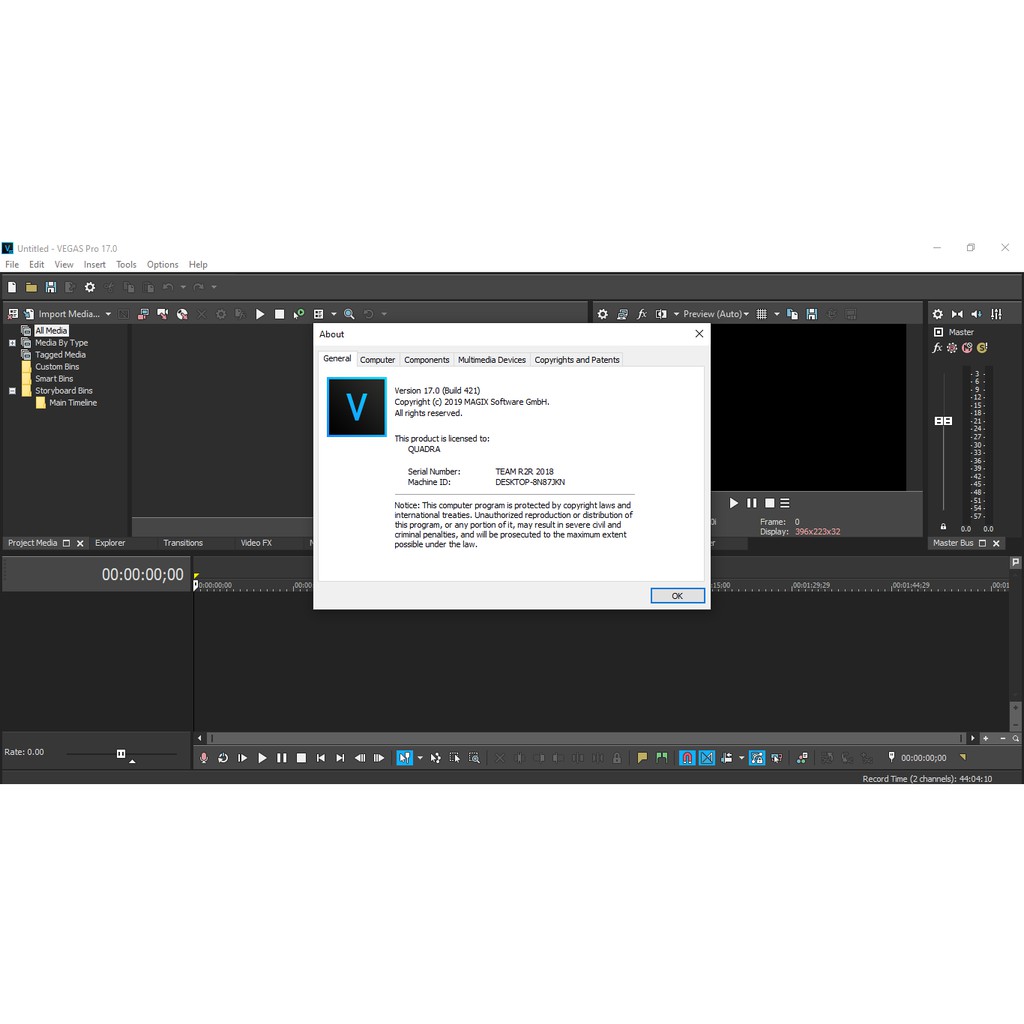
Task: Switch to the Transitions docked tab
Action: (x=183, y=543)
